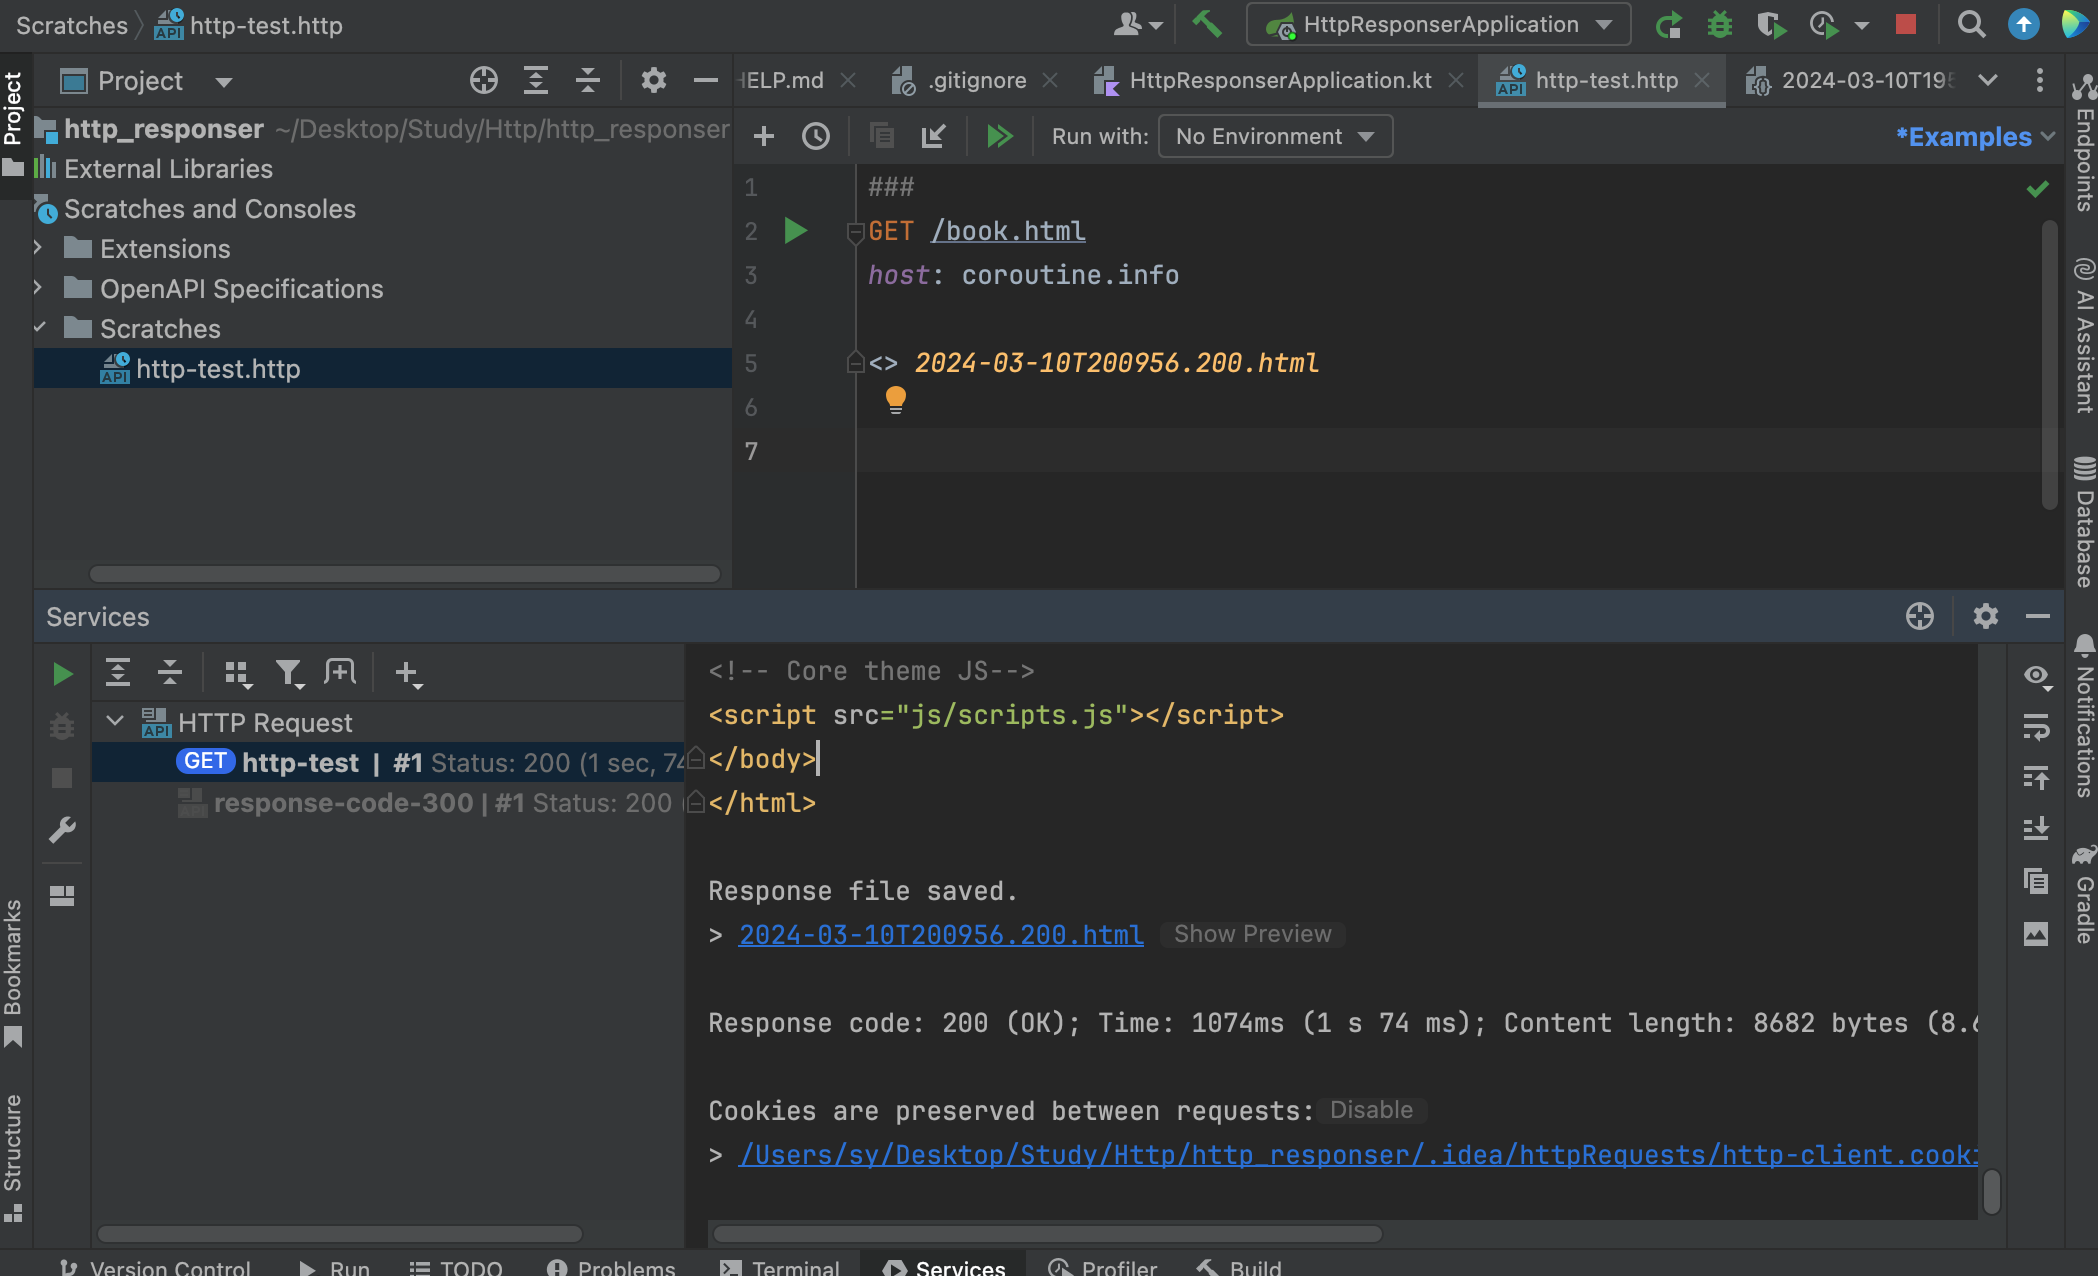Expand the Extensions folder
The image size is (2098, 1276).
tap(38, 248)
